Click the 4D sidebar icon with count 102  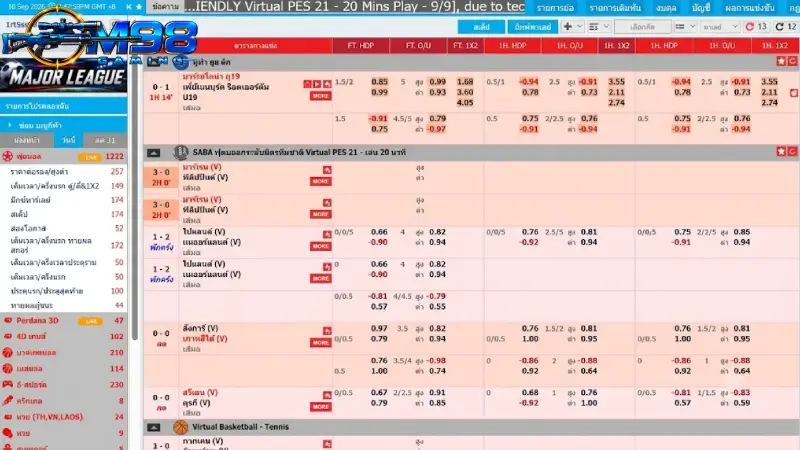tap(7, 336)
